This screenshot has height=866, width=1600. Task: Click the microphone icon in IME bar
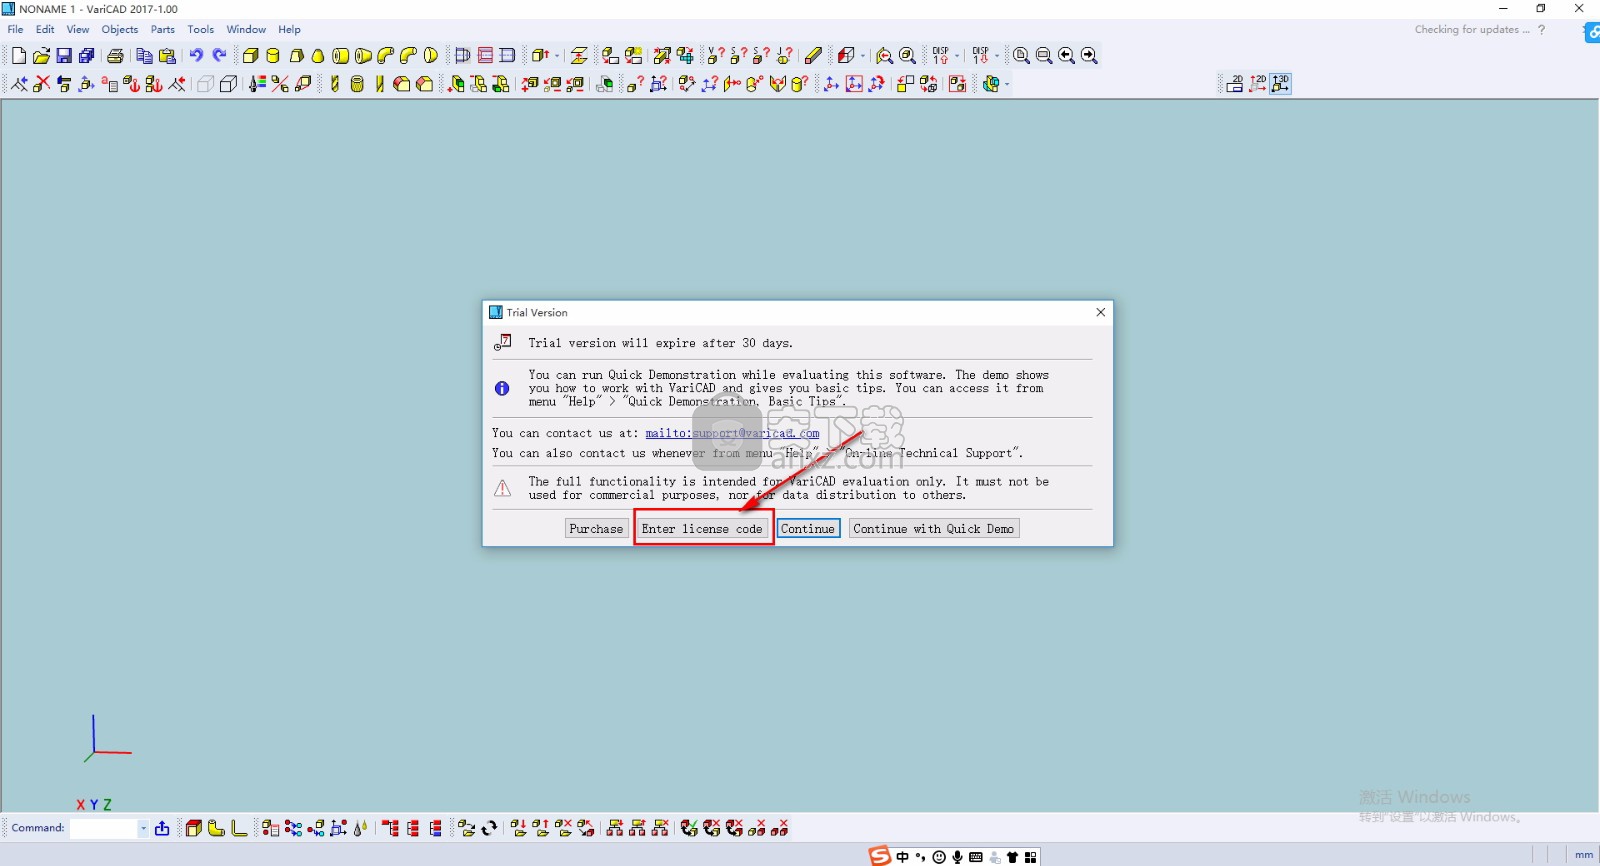point(958,857)
